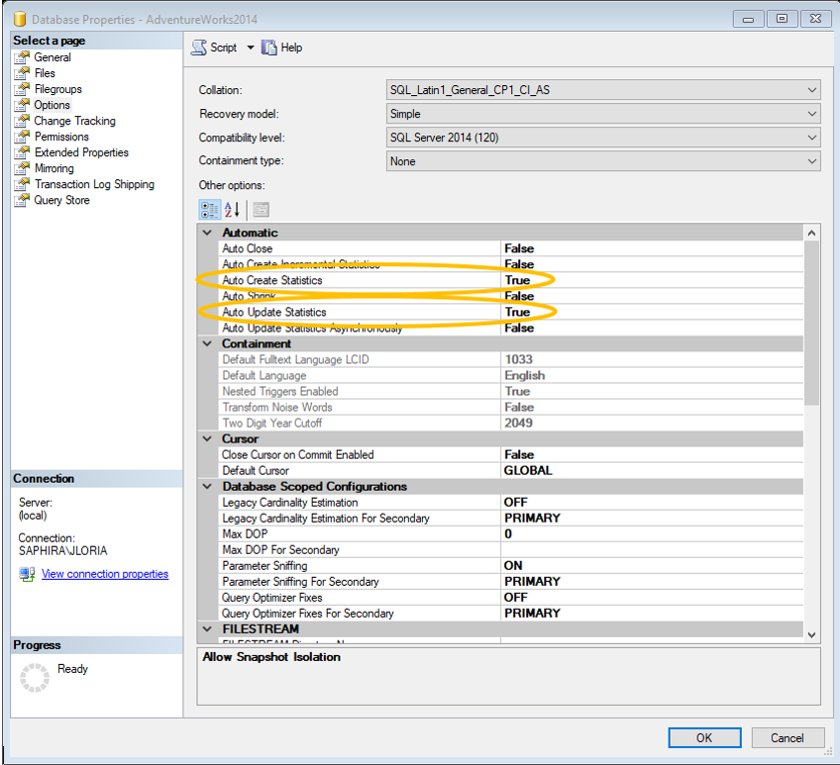Click View connection properties link
Image resolution: width=840 pixels, height=765 pixels.
coord(105,574)
